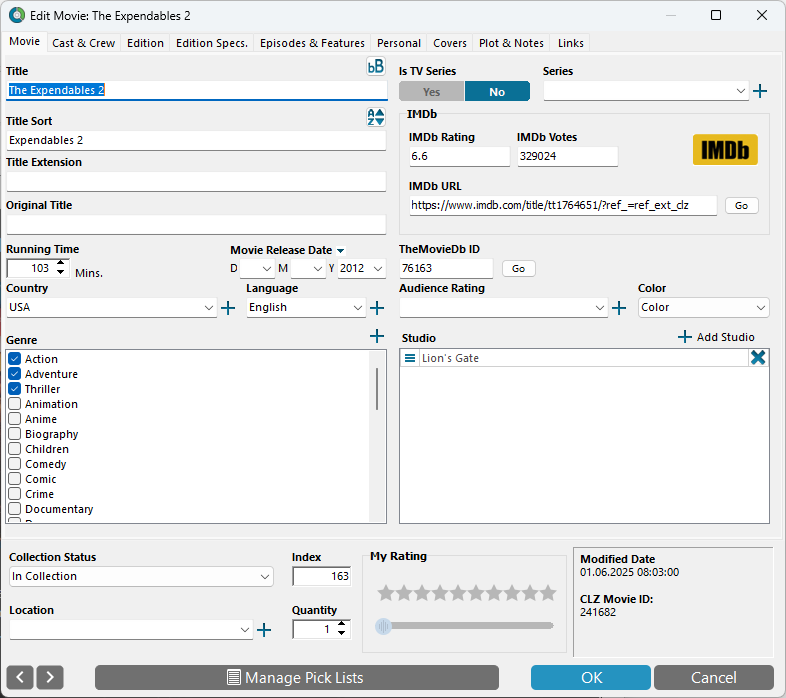Click the My Rating slider handle
The width and height of the screenshot is (786, 698).
pyautogui.click(x=383, y=626)
